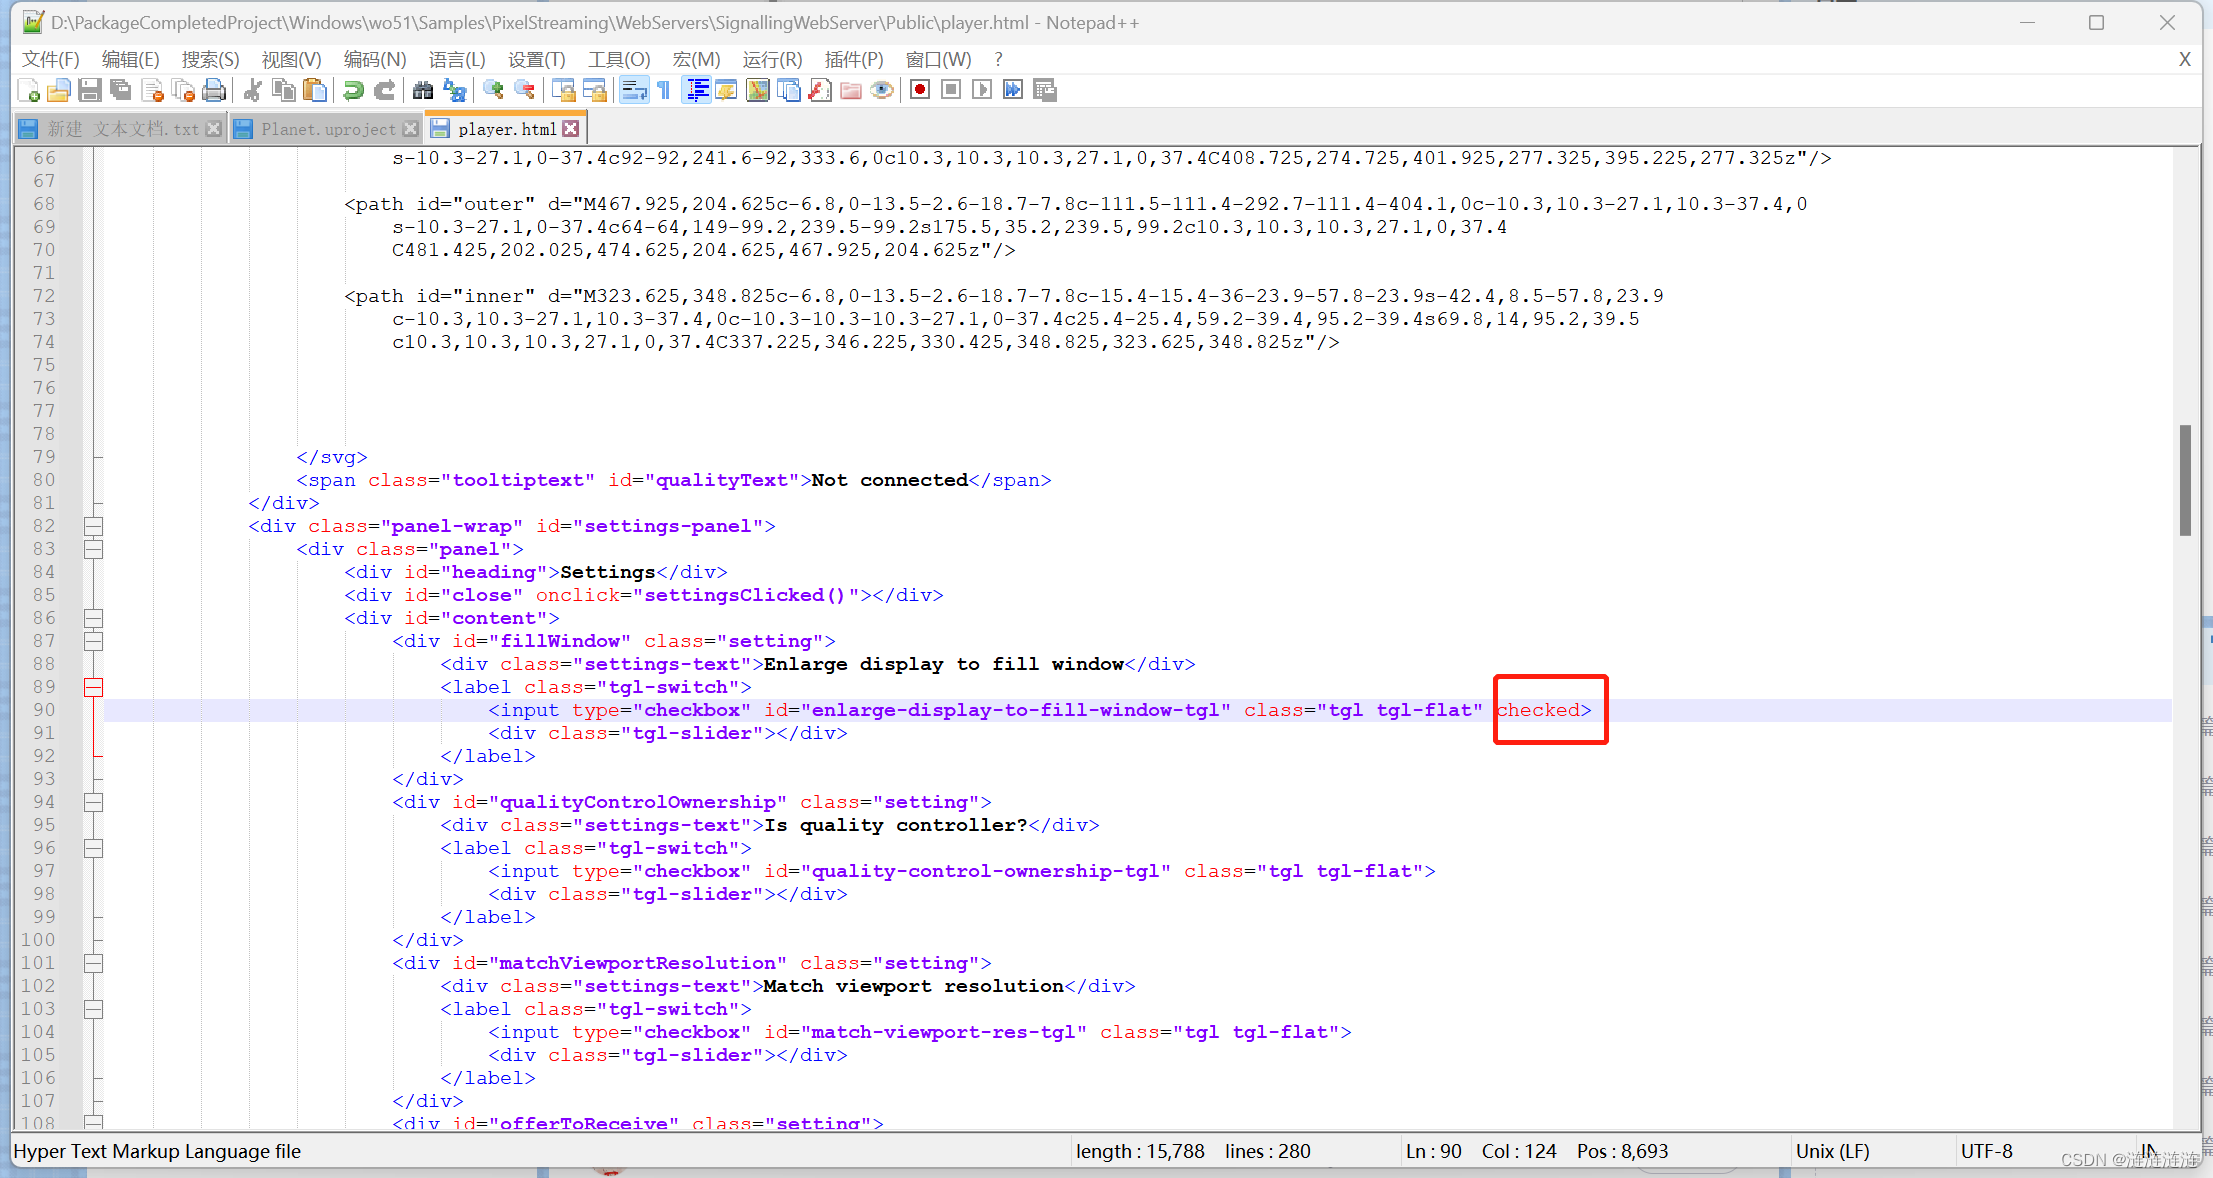Viewport: 2213px width, 1178px height.
Task: Undo last edit with green arrow
Action: pos(353,91)
